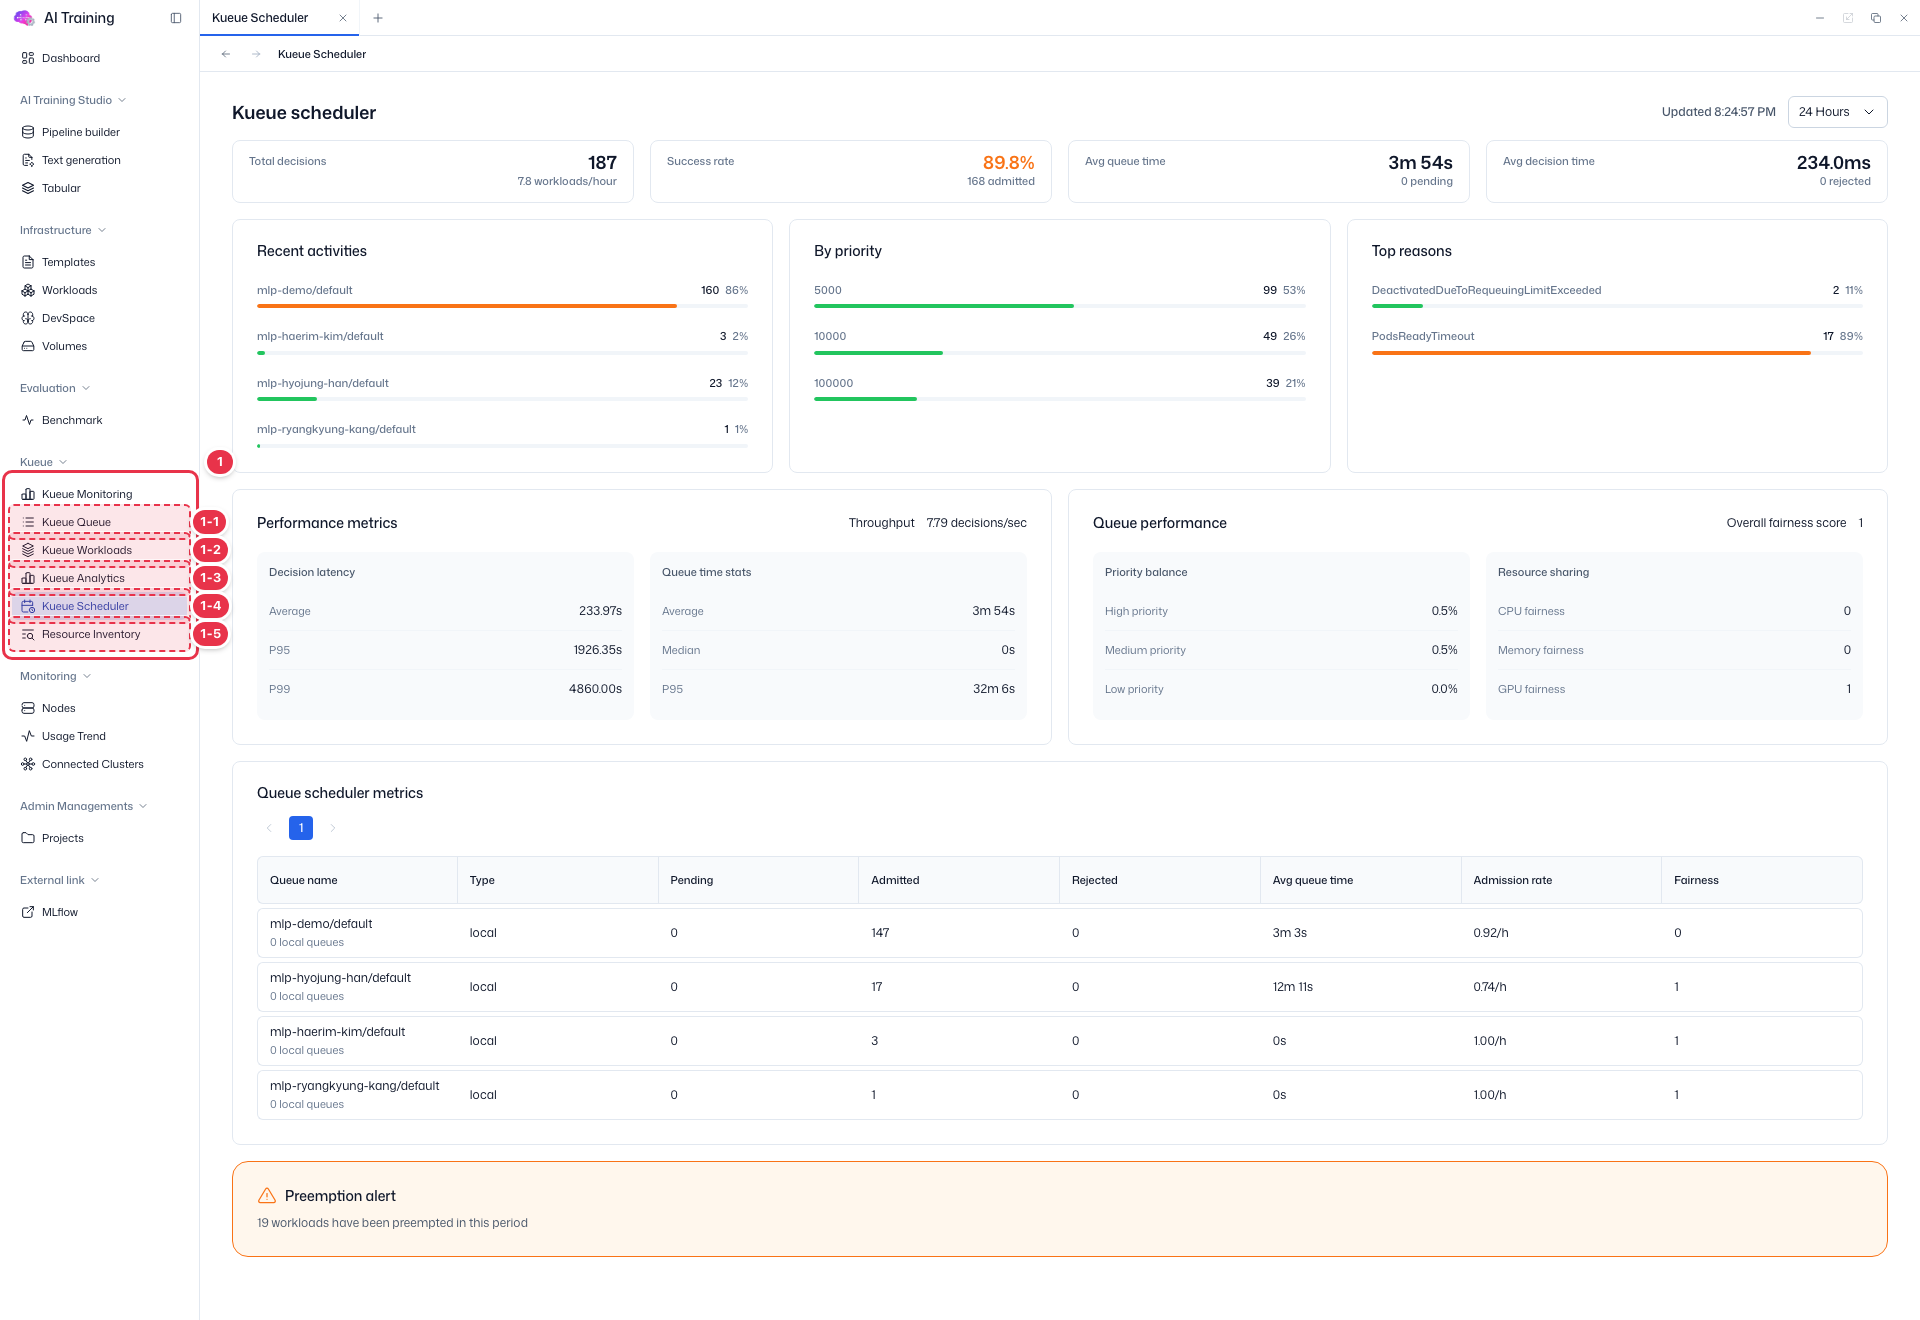Open the Workloads icon under Infrastructure
Screen dimensions: 1920x1320
click(28, 290)
